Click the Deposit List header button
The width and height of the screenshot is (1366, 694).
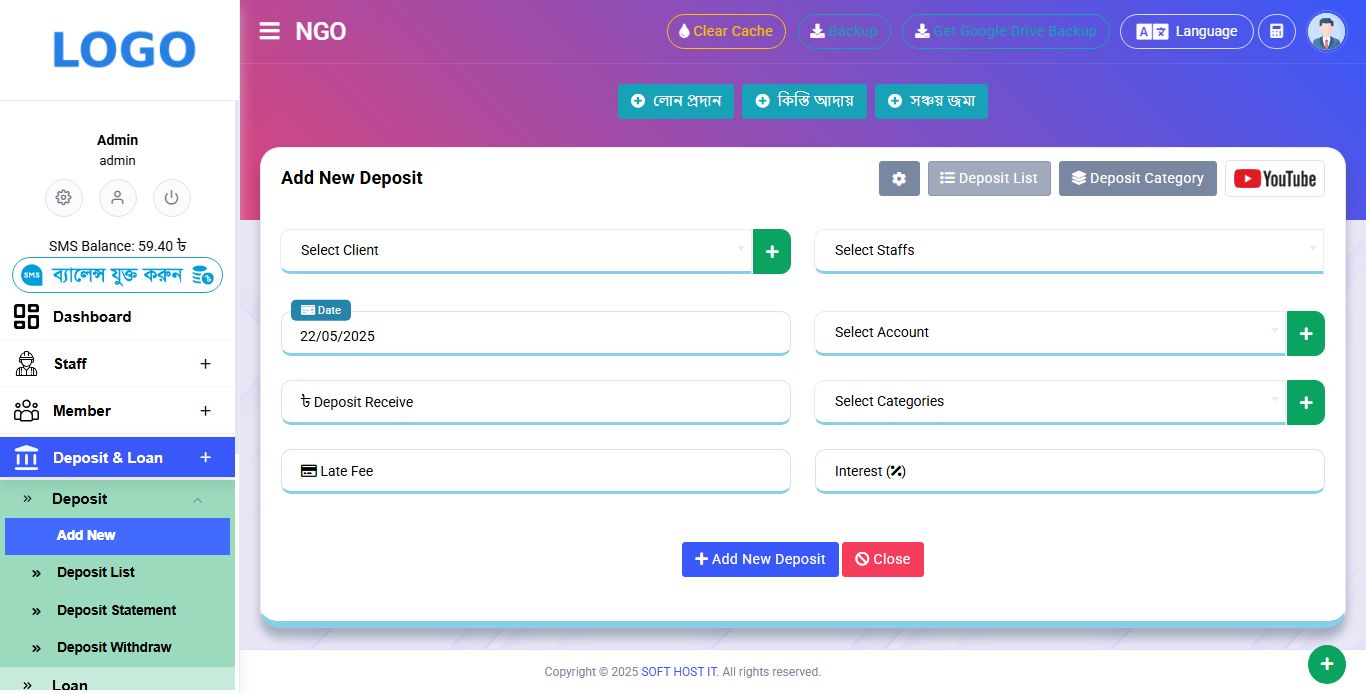tap(989, 178)
